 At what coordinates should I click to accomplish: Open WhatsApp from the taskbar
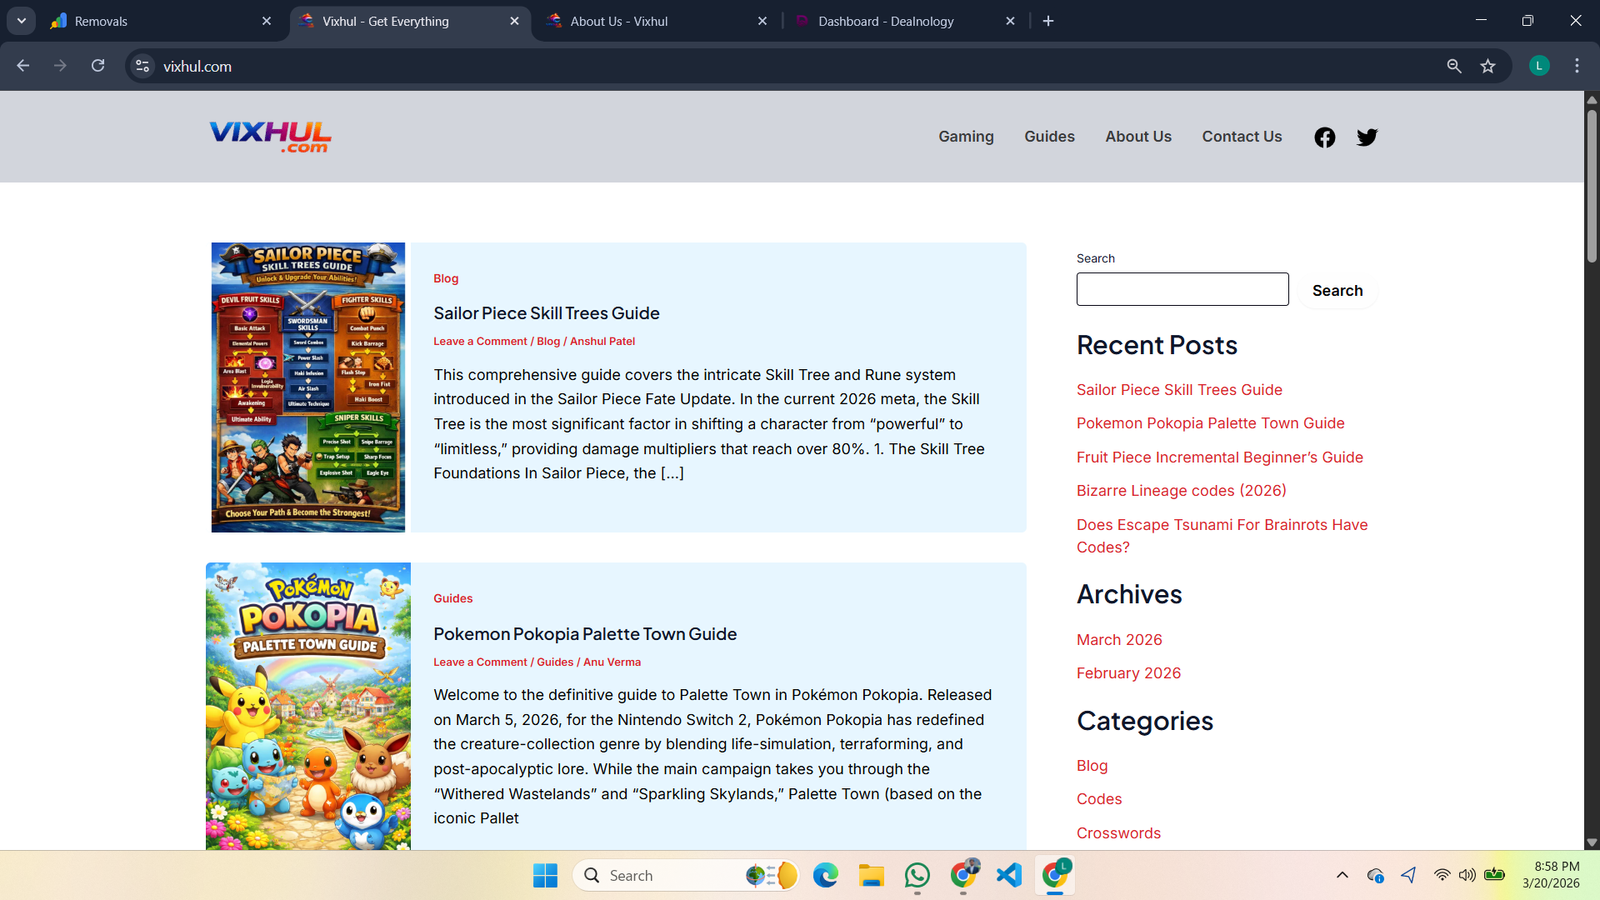click(x=916, y=875)
